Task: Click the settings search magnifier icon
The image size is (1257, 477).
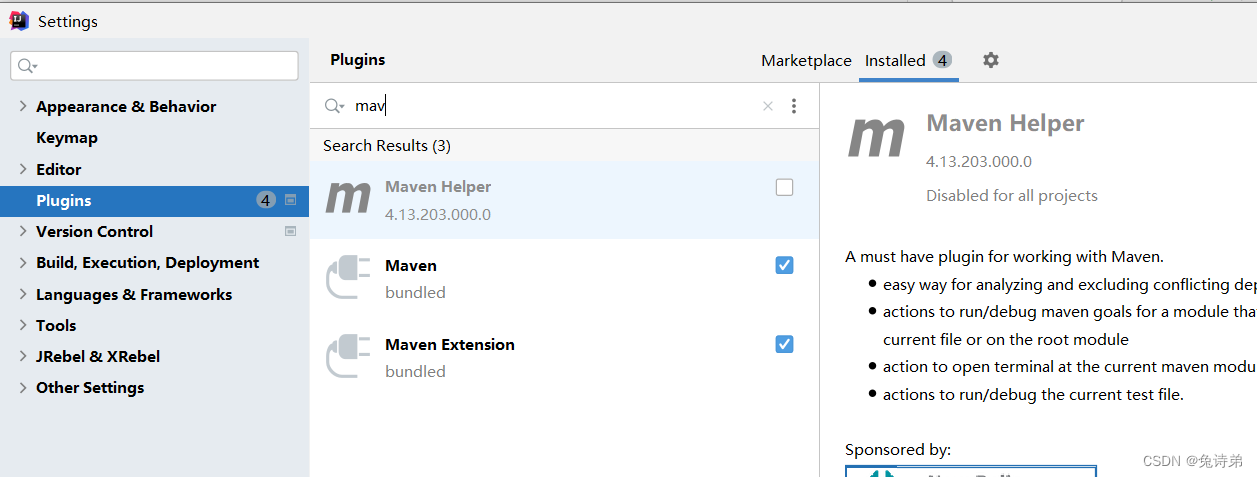Action: pos(26,66)
